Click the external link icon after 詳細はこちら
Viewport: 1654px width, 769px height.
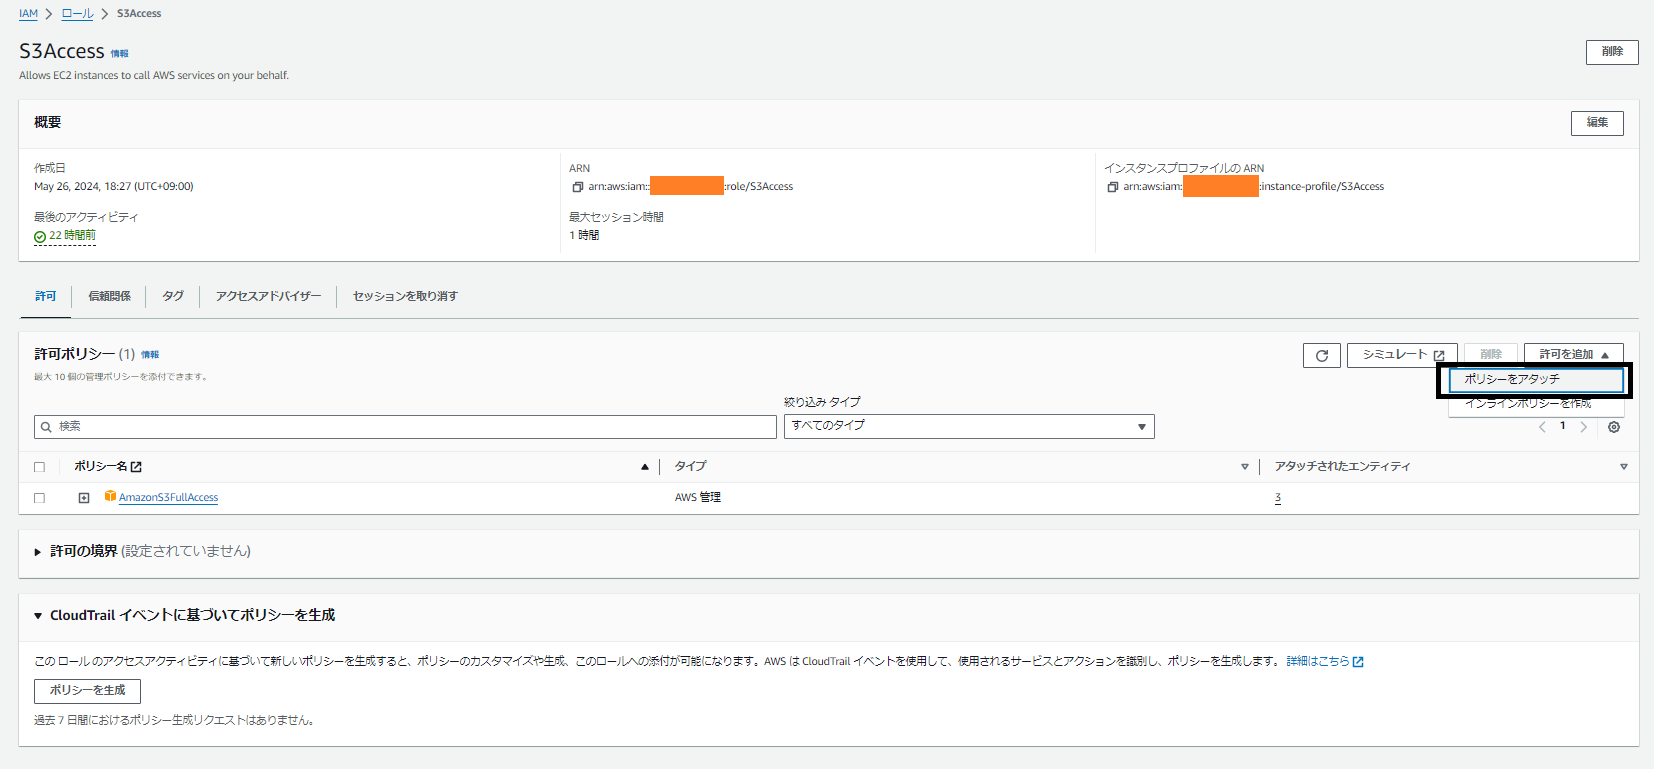(1358, 662)
